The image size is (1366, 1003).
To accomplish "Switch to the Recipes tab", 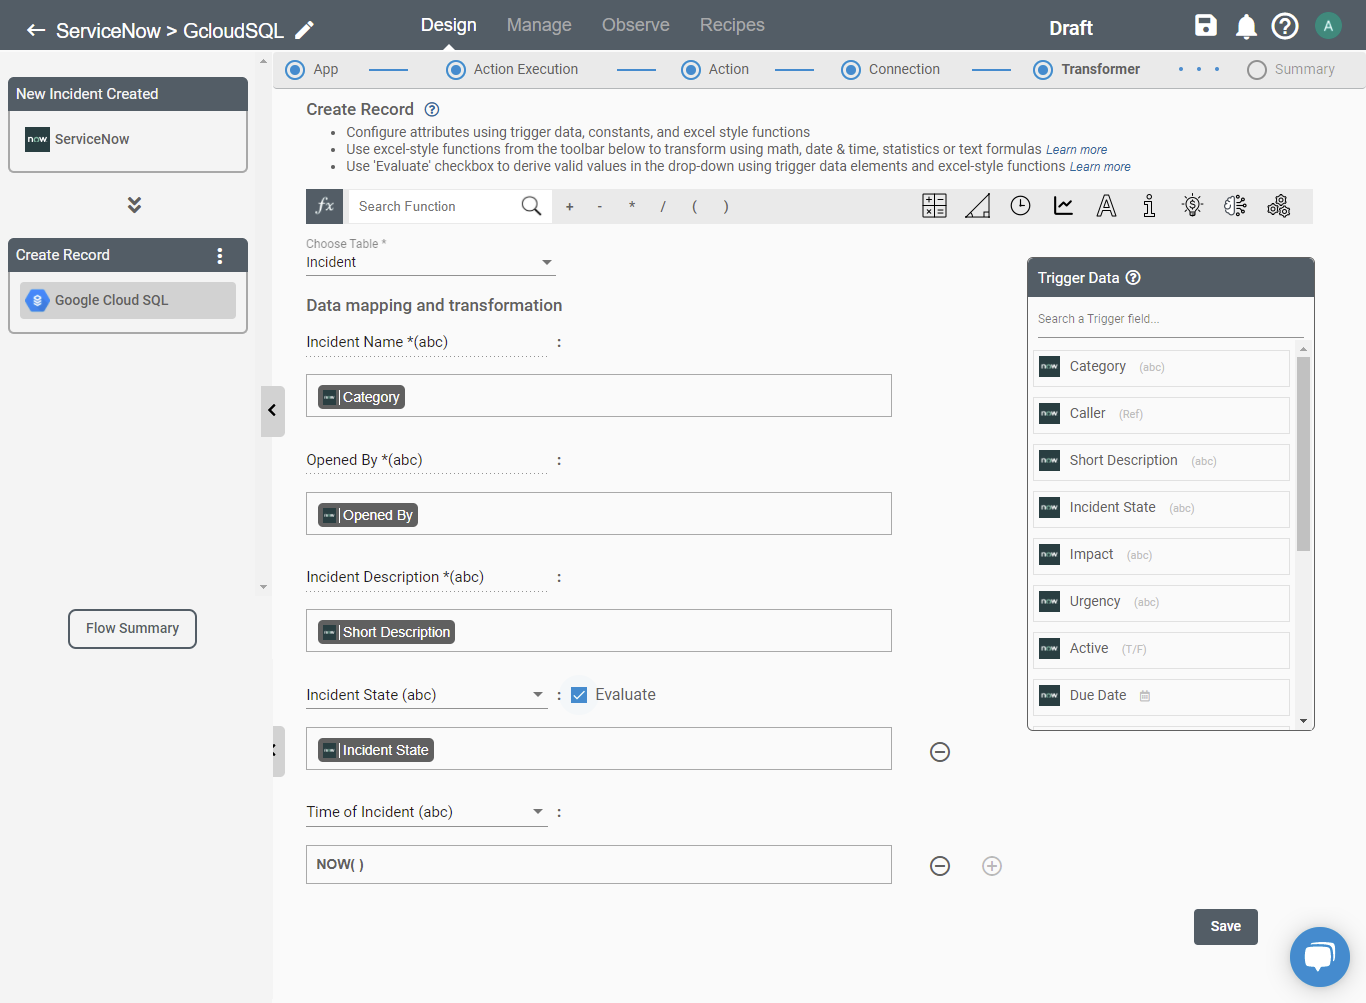I will (x=732, y=25).
